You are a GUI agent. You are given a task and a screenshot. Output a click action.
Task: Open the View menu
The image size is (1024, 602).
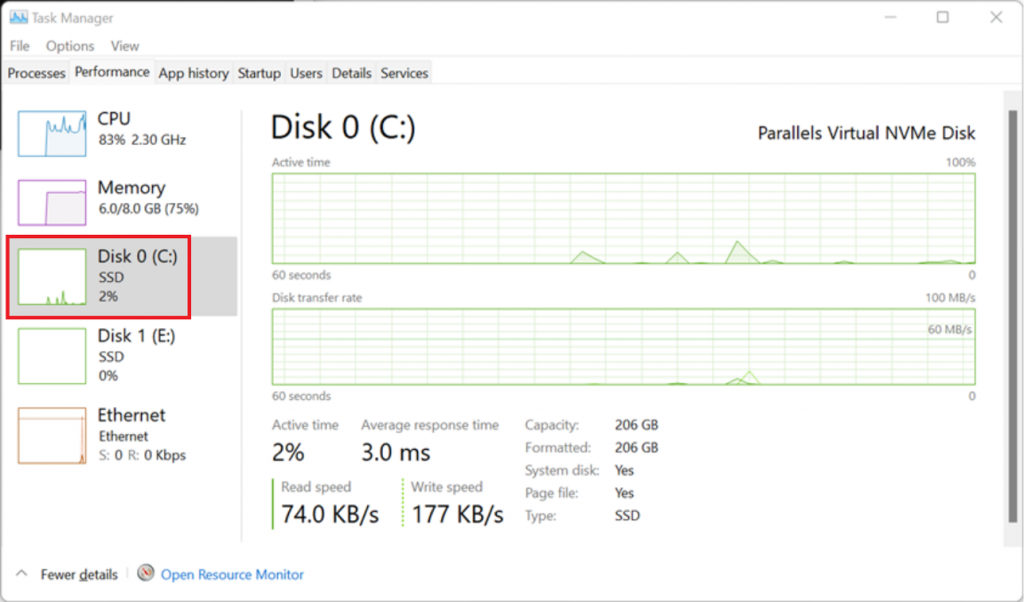click(125, 46)
